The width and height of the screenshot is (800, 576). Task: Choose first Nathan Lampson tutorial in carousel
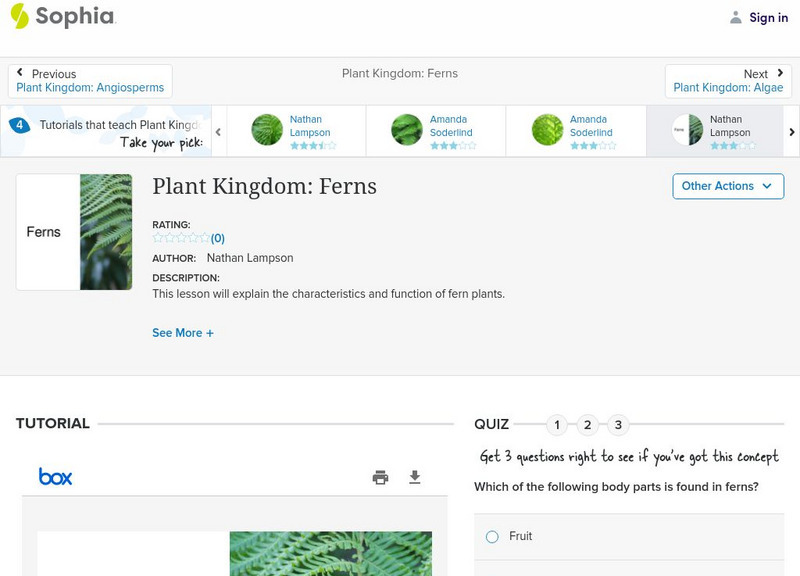click(x=296, y=130)
